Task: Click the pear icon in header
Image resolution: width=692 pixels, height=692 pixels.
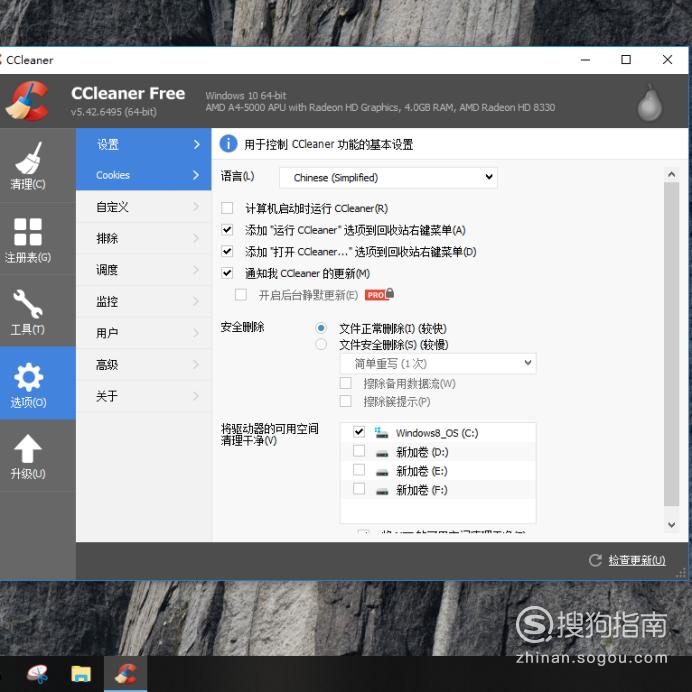Action: click(650, 103)
